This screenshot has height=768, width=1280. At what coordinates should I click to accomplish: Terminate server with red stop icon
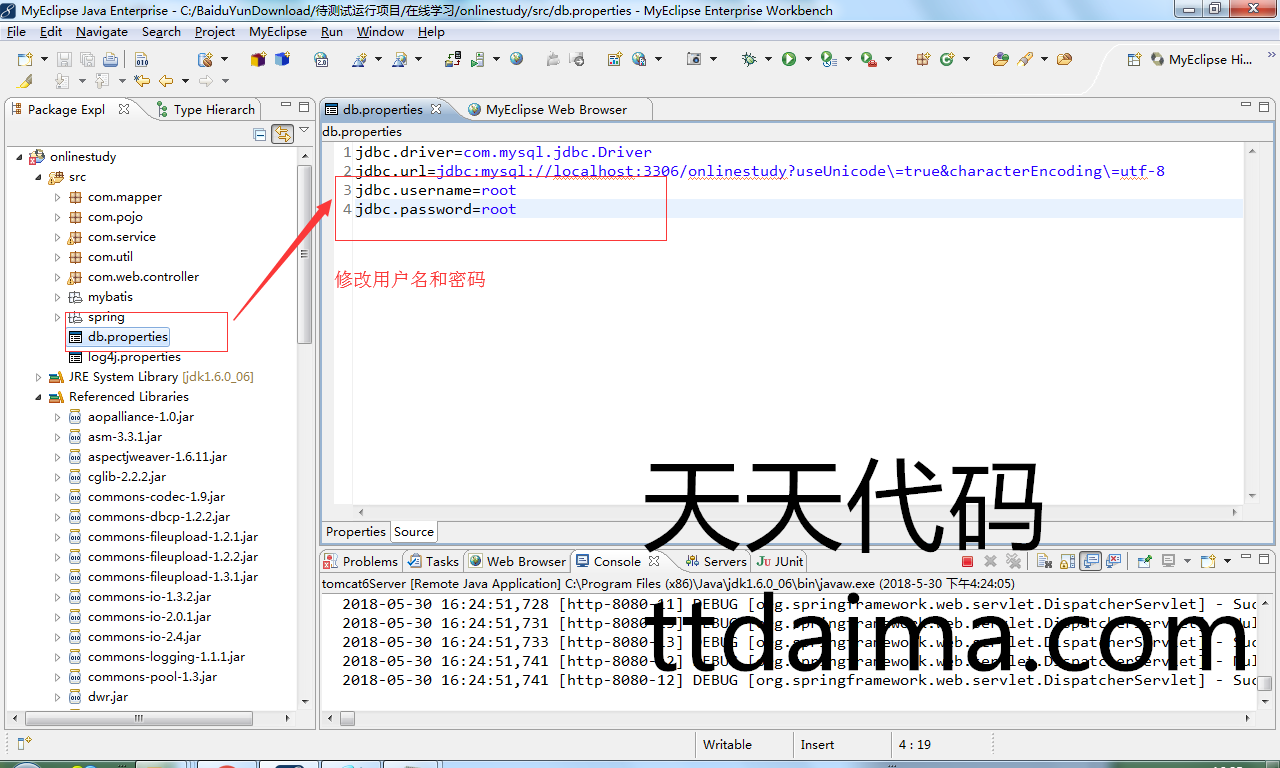pyautogui.click(x=967, y=561)
